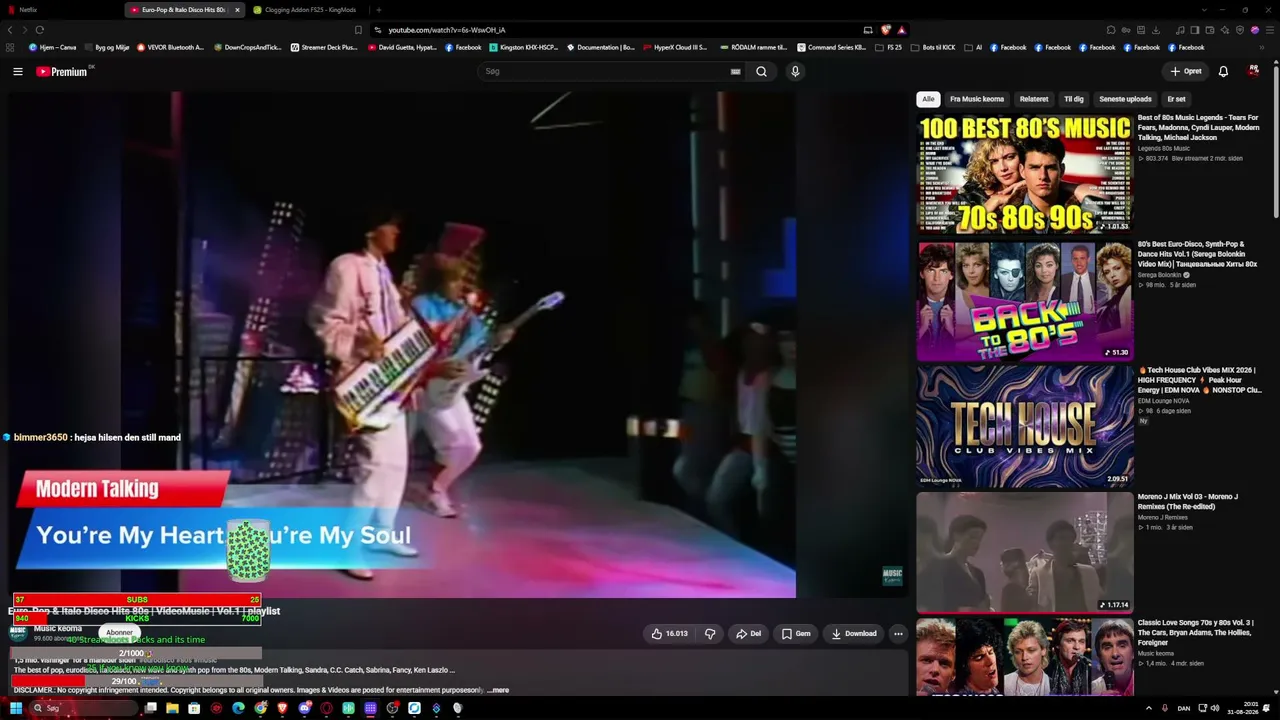Select the 'Alle' filter chip

928,99
